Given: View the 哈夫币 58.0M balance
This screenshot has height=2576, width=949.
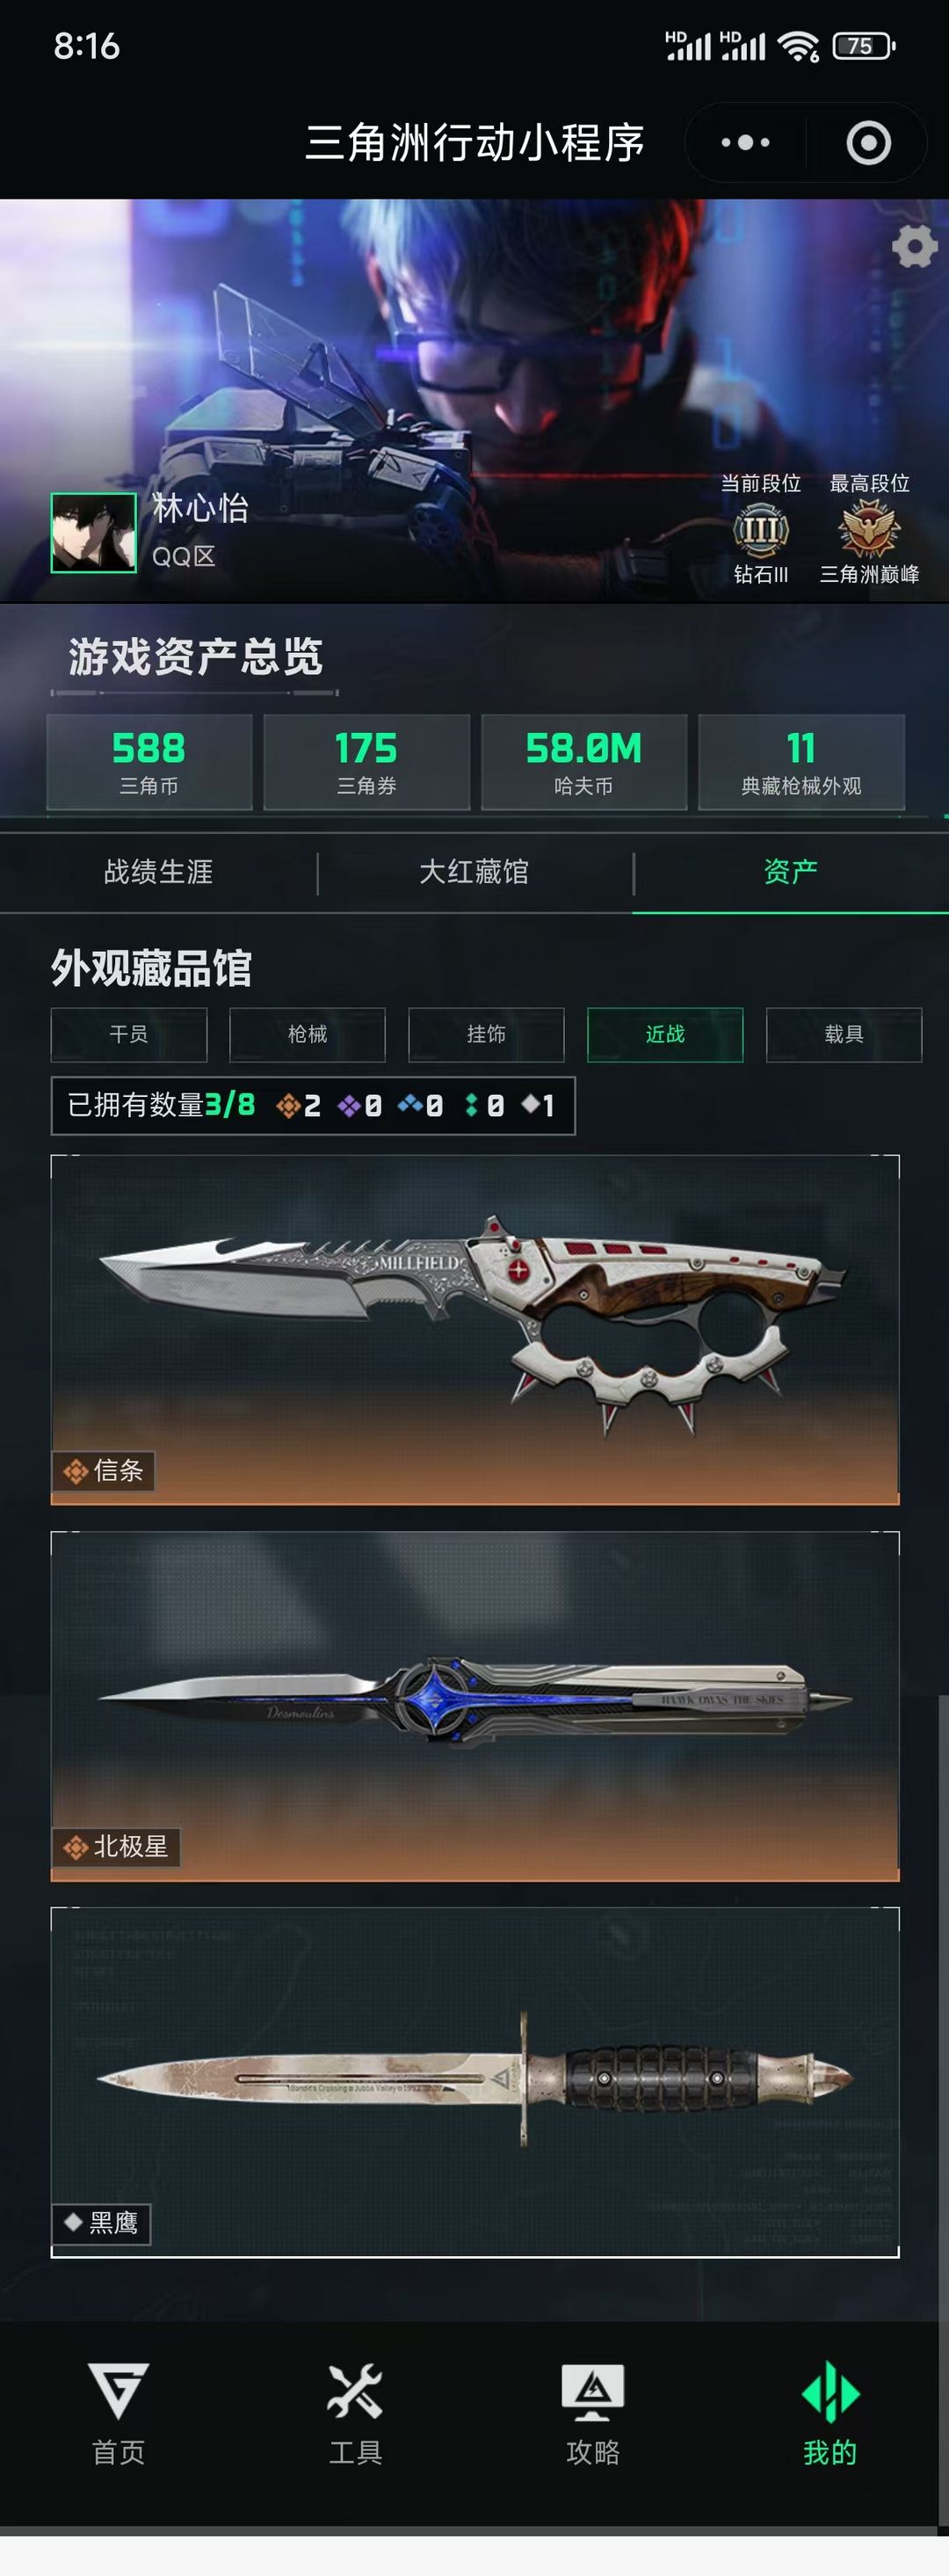Looking at the screenshot, I should 584,762.
